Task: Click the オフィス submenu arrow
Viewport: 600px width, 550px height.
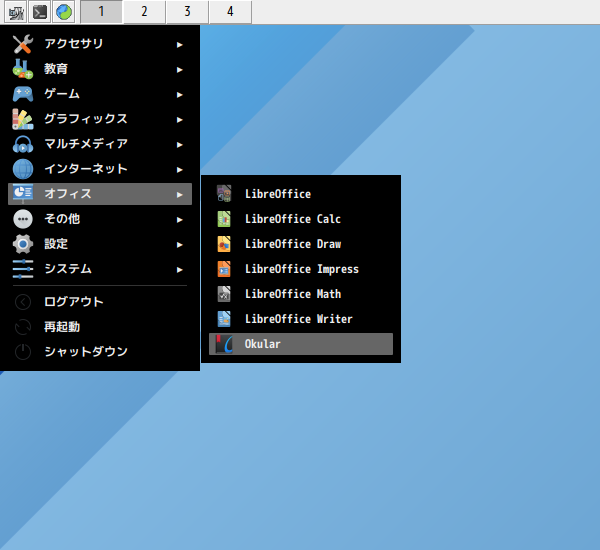Action: [179, 195]
